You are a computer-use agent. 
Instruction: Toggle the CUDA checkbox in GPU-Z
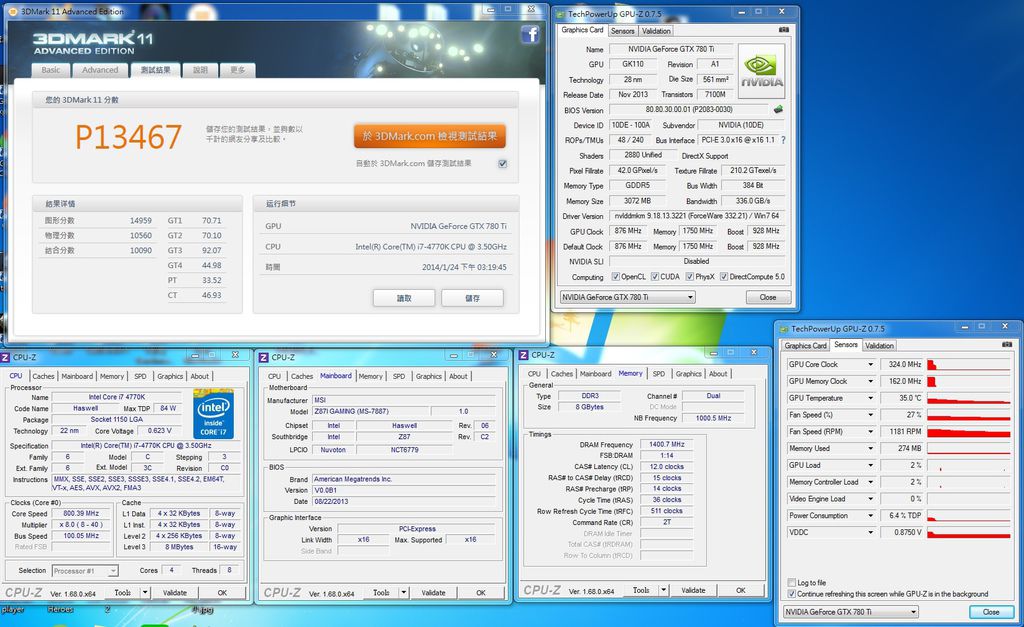pos(655,276)
